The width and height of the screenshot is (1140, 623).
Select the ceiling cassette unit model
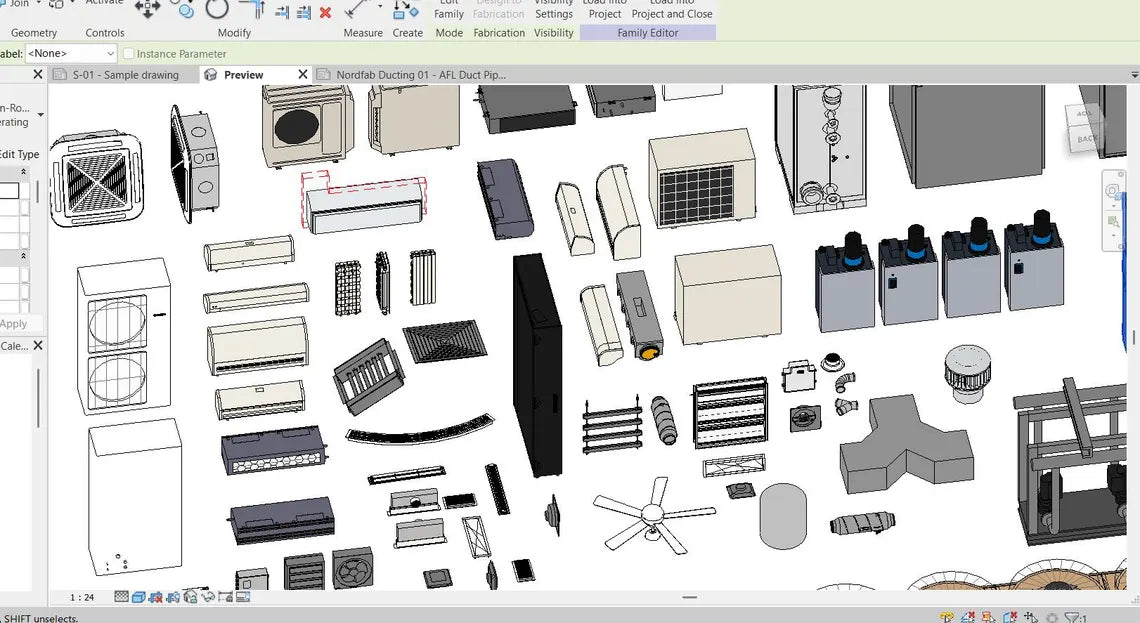click(96, 180)
